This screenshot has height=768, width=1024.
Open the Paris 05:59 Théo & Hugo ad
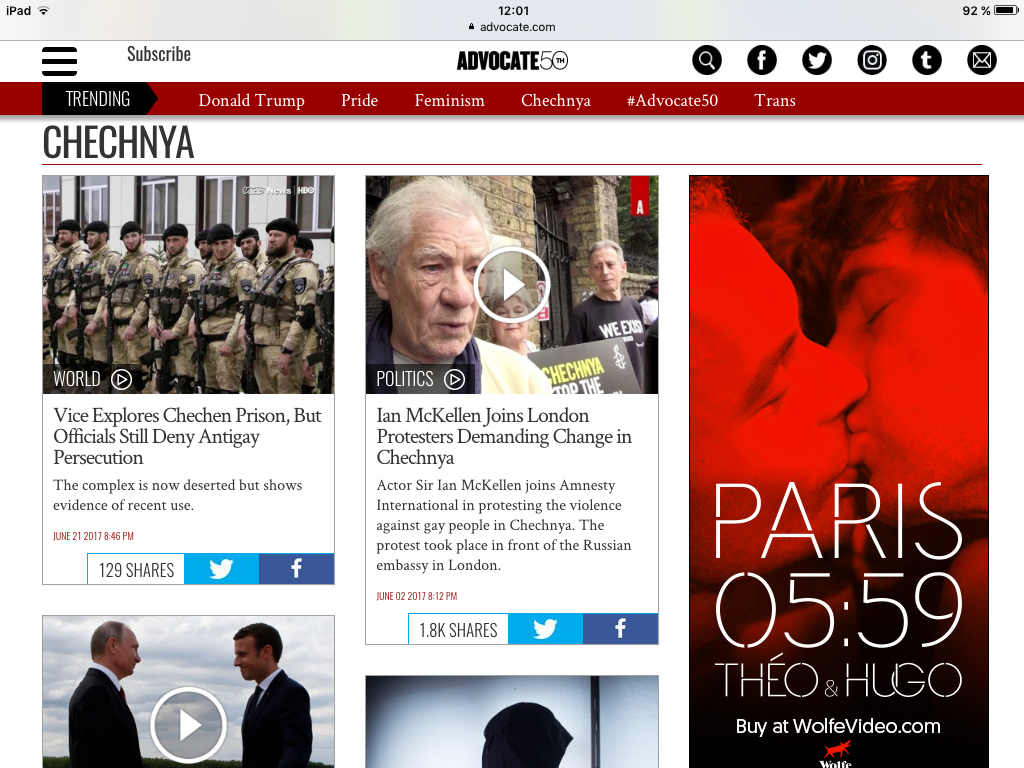839,472
